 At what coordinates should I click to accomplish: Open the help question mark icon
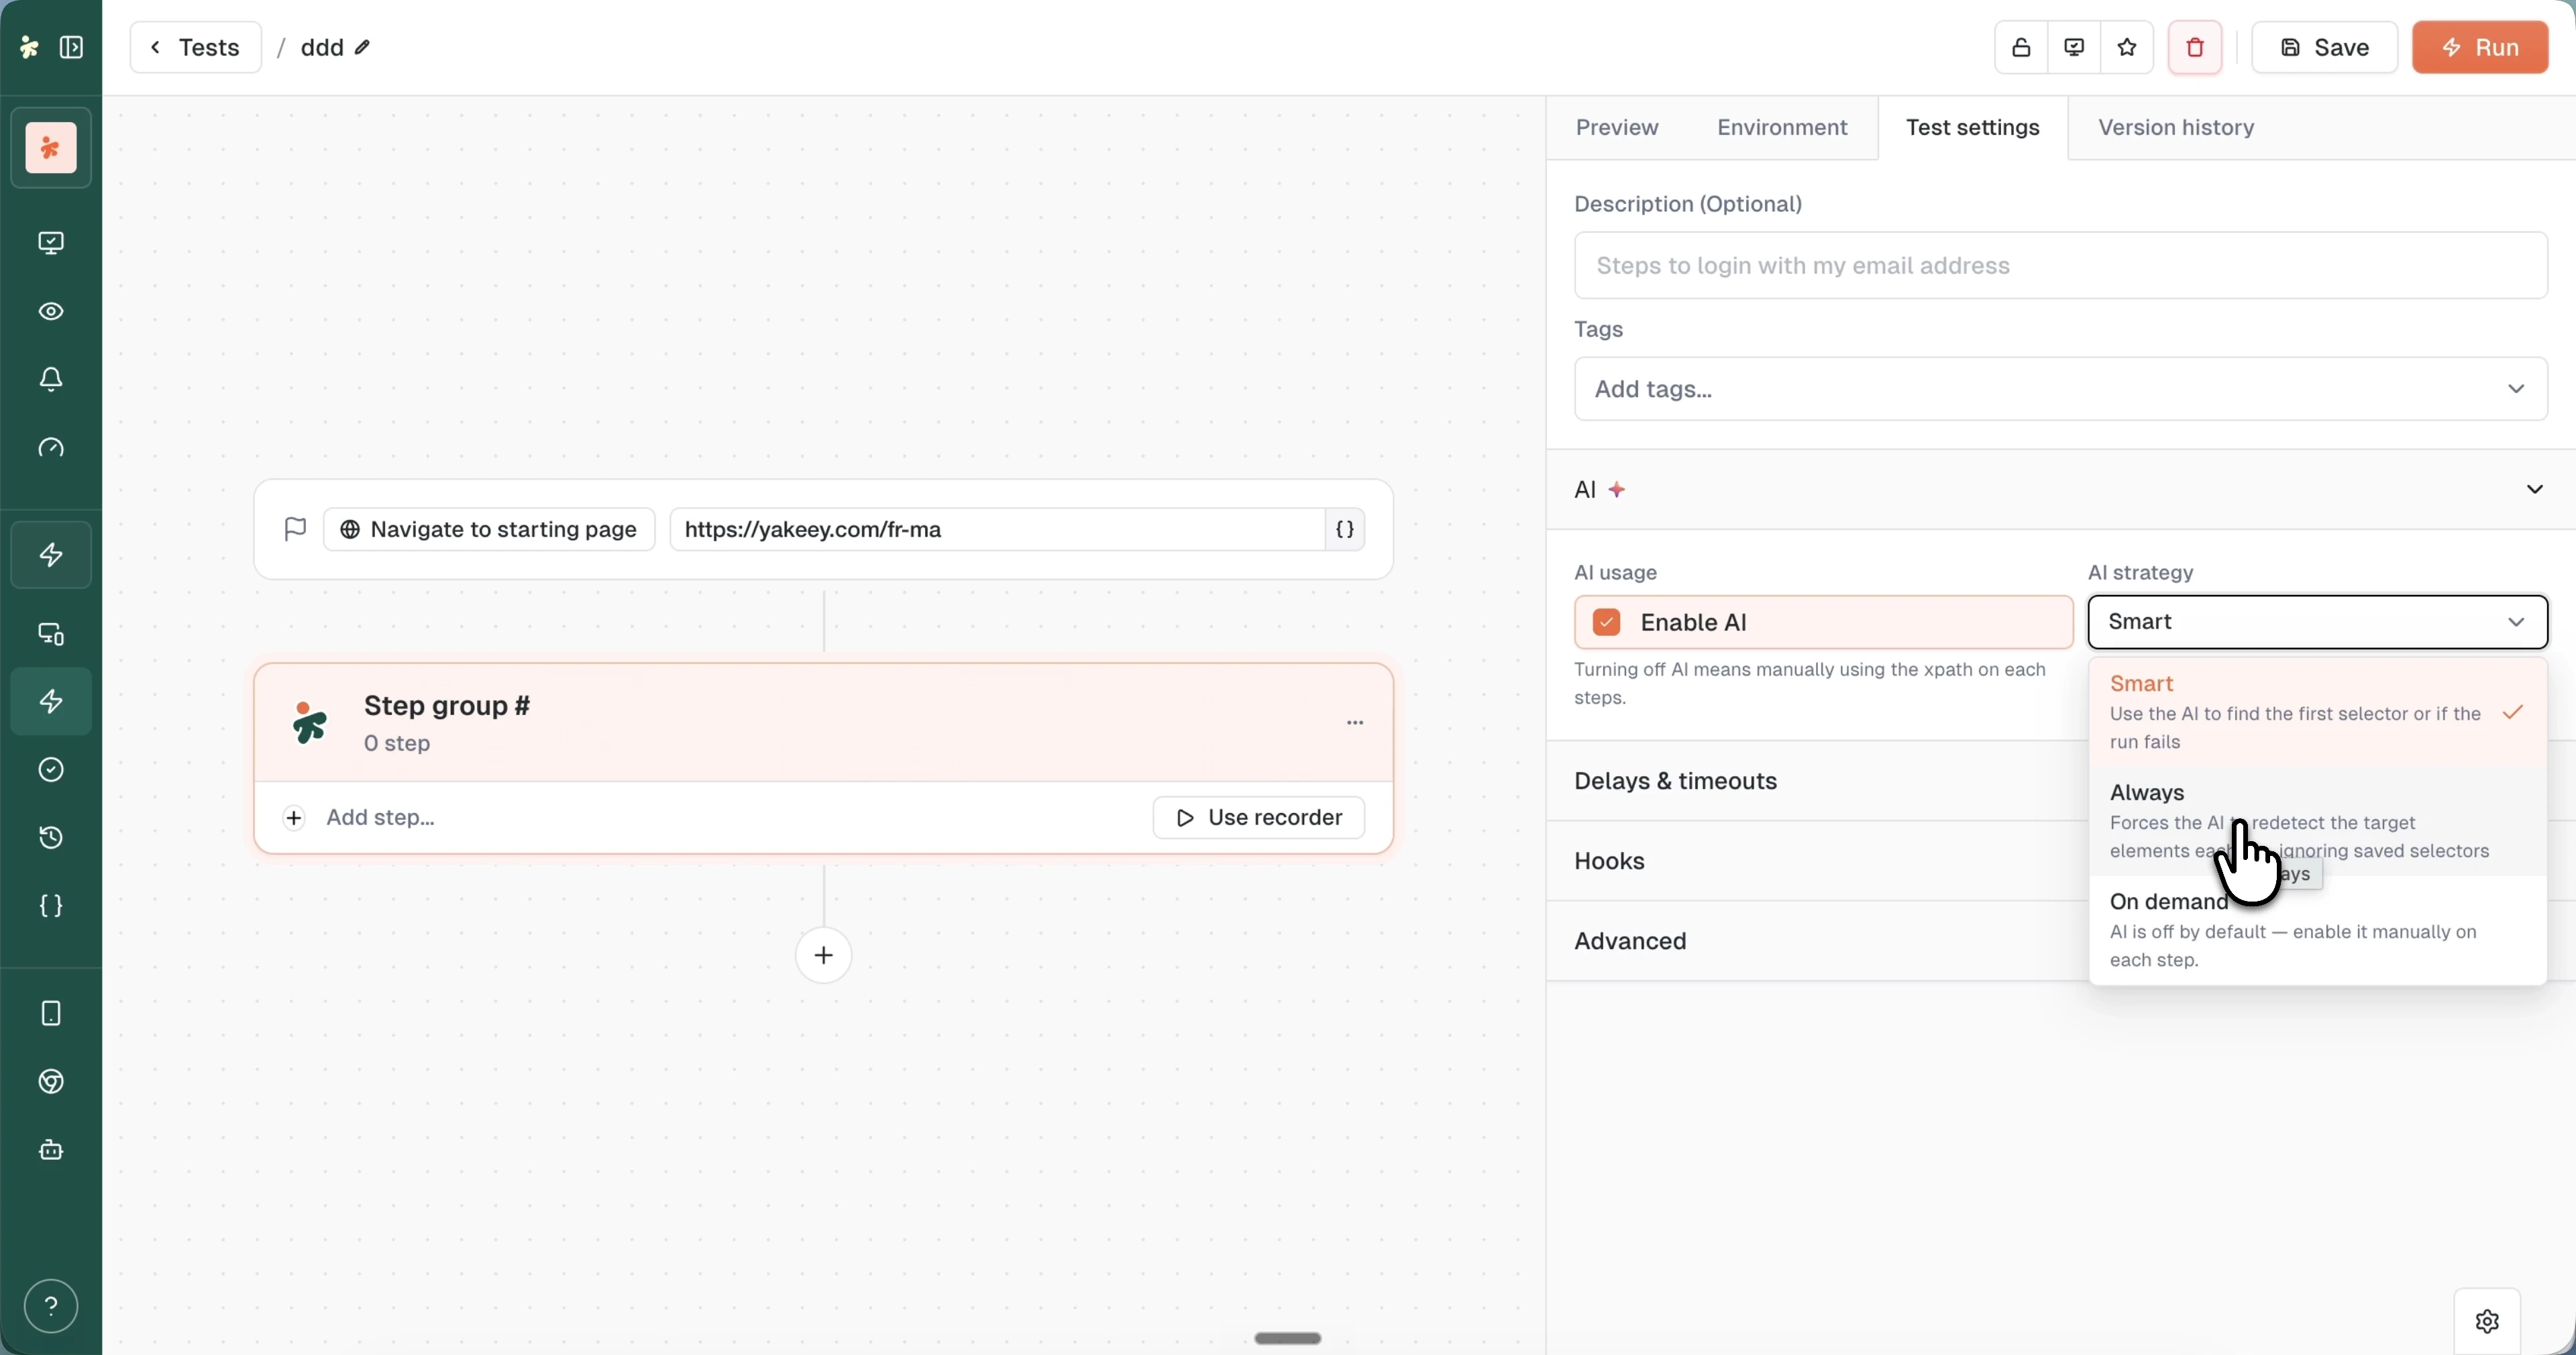click(x=51, y=1305)
